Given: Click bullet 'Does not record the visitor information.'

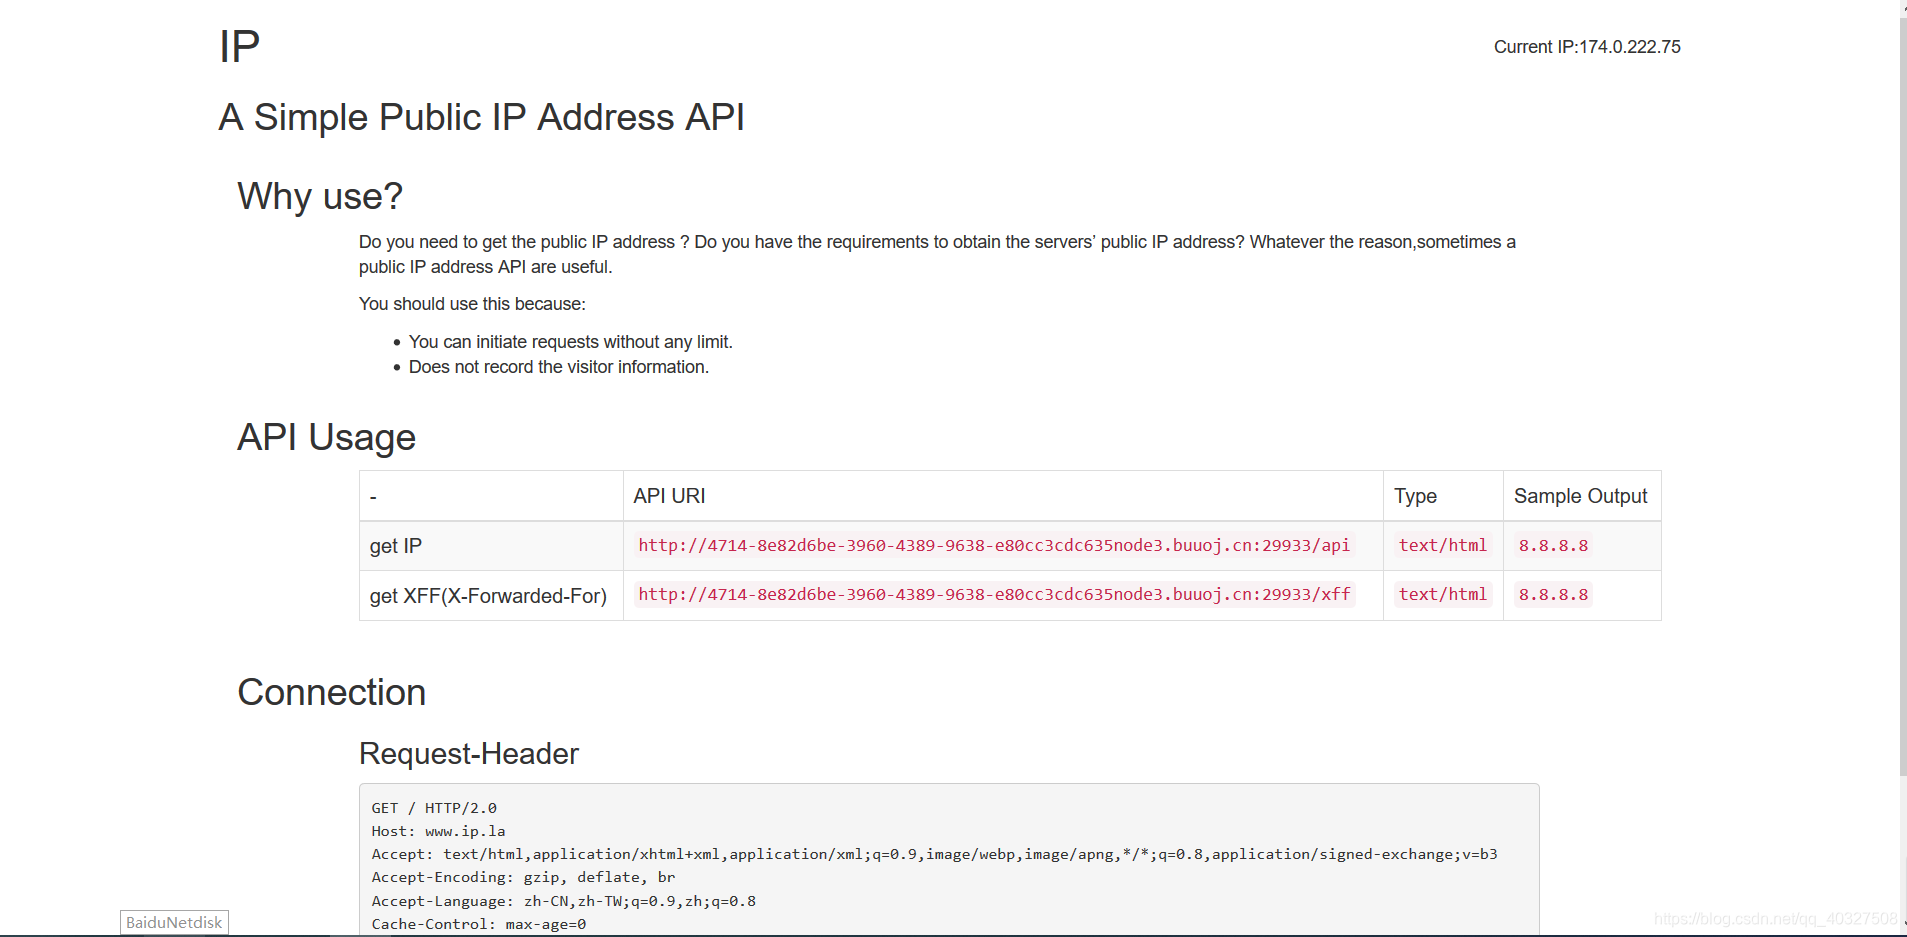Looking at the screenshot, I should coord(558,367).
